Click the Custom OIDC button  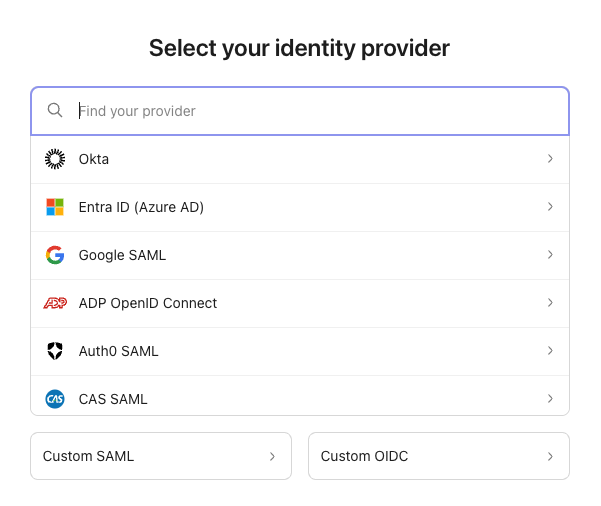click(x=438, y=456)
